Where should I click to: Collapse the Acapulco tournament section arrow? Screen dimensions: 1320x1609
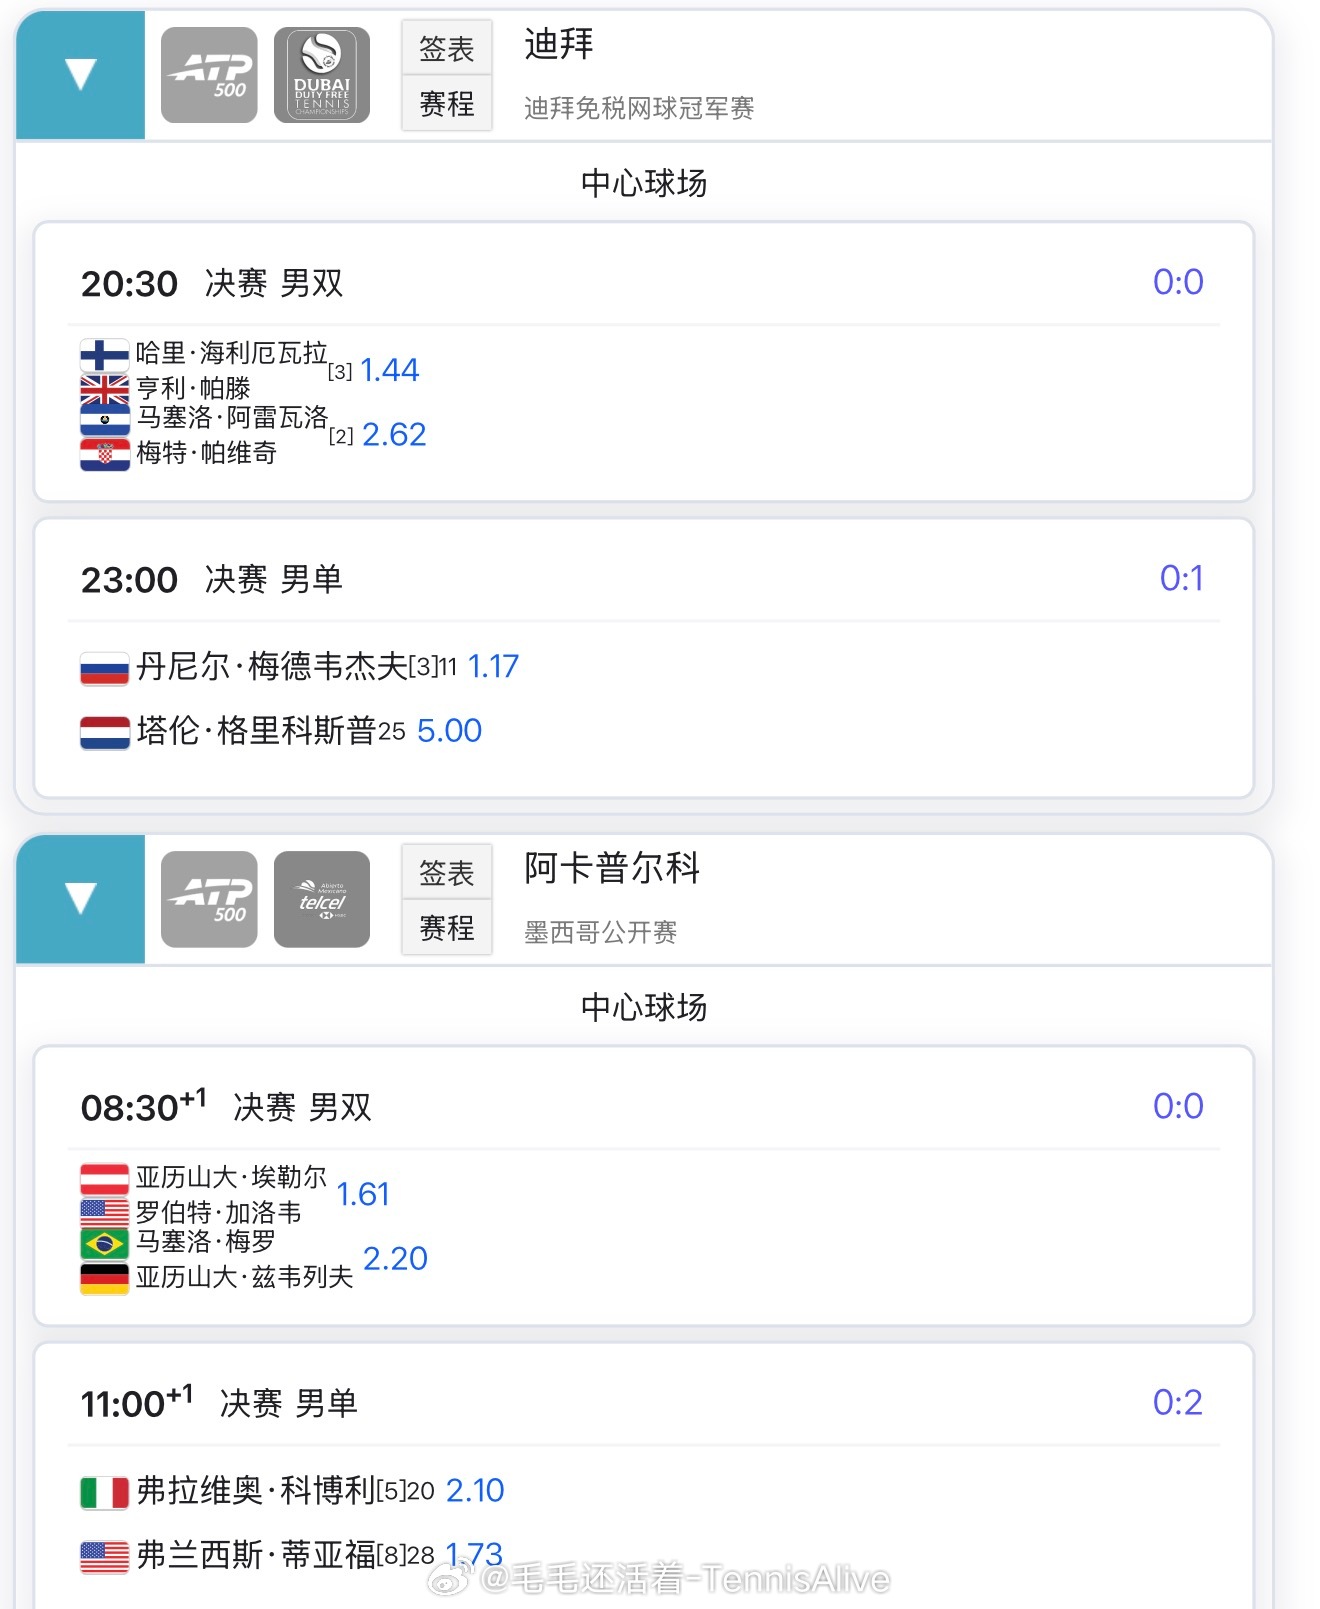coord(80,899)
